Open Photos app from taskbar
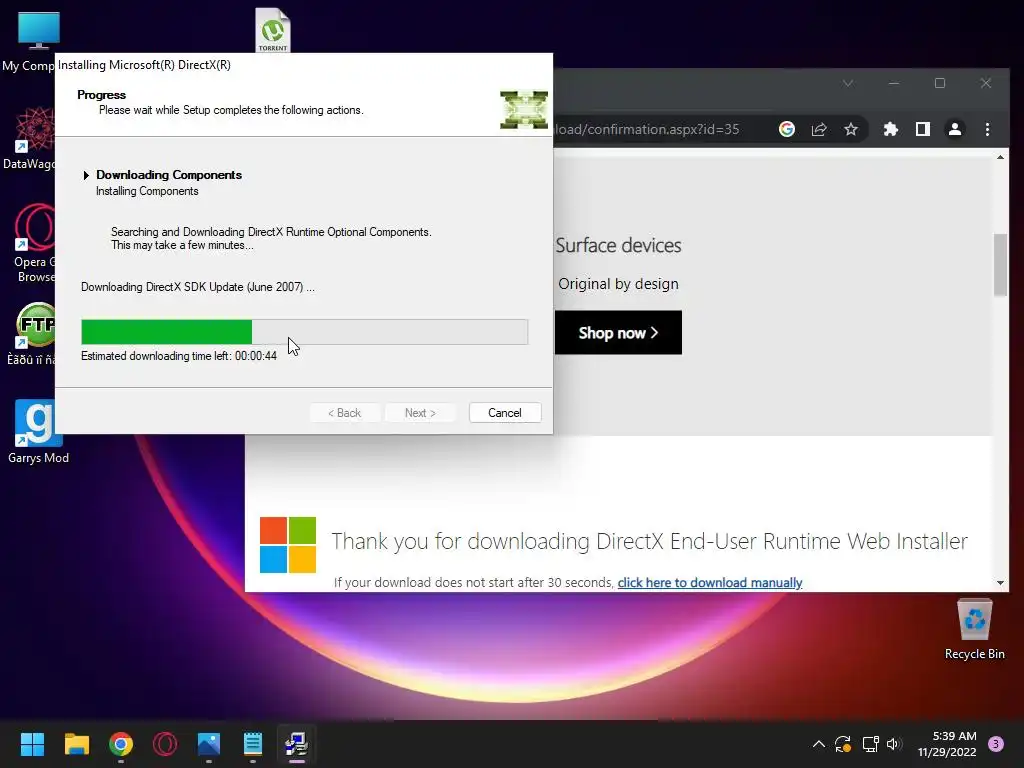Image resolution: width=1024 pixels, height=768 pixels. coord(209,744)
